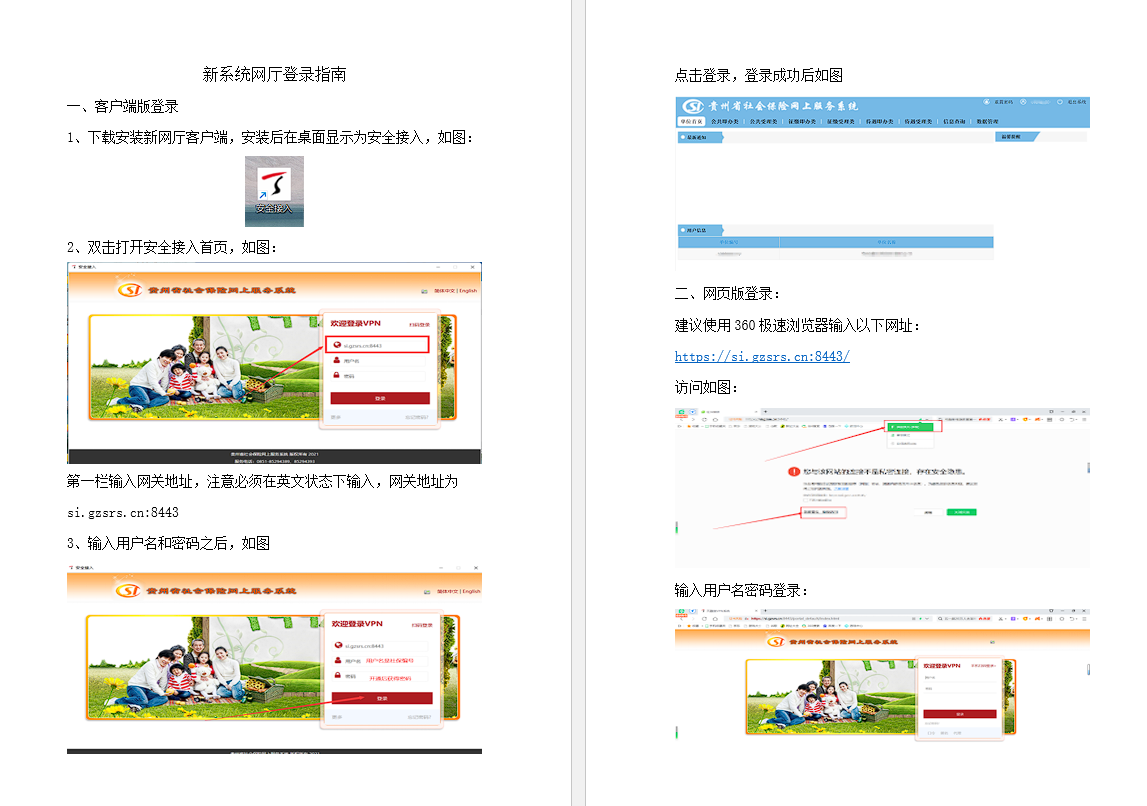
Task: Open the 数据管理 tab in service system
Action: 987,122
